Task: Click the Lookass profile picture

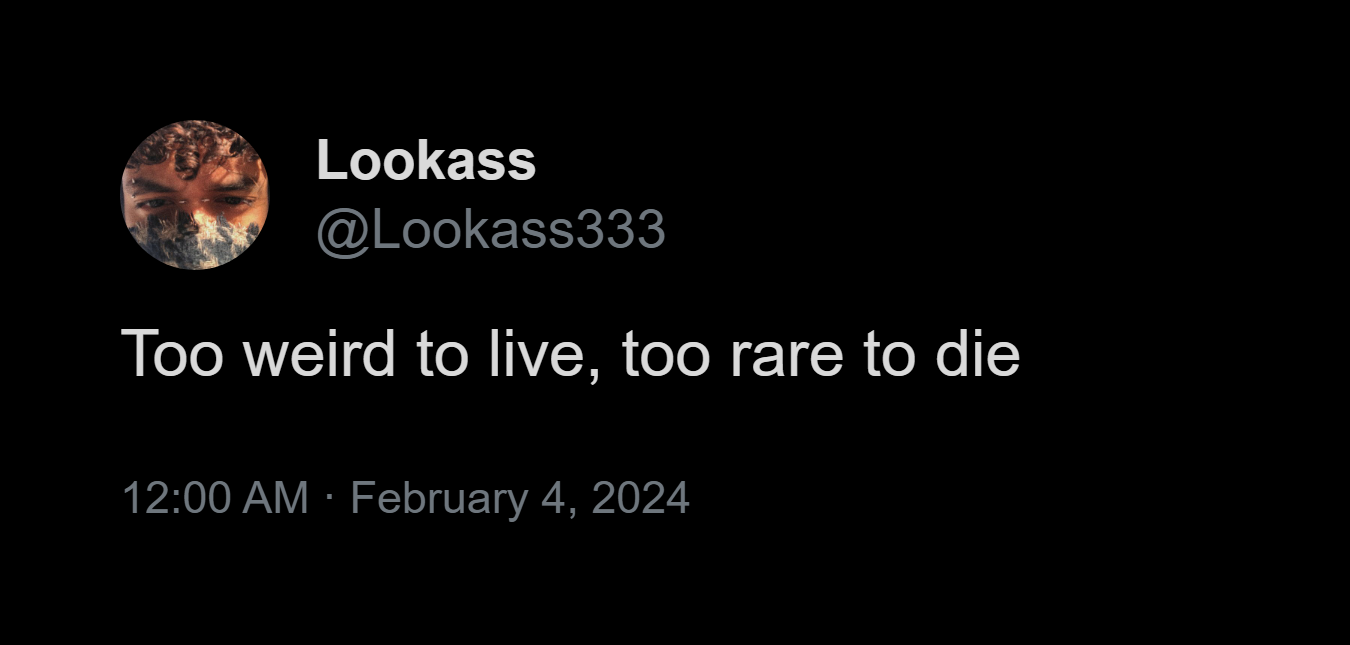Action: (194, 195)
